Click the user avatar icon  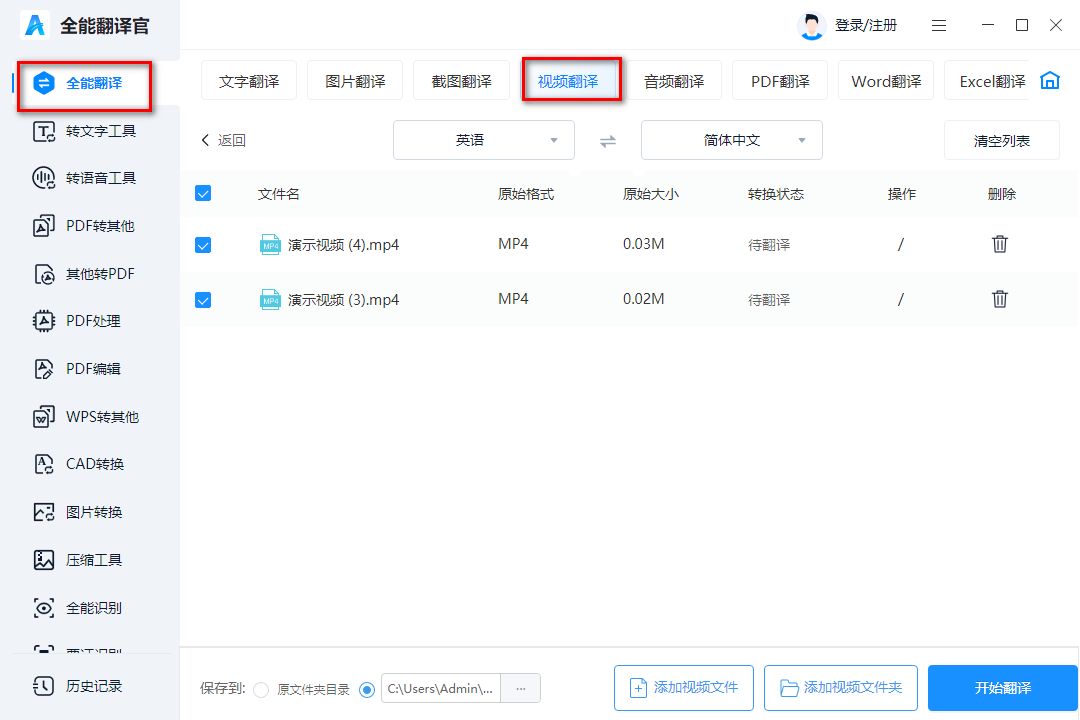(811, 26)
